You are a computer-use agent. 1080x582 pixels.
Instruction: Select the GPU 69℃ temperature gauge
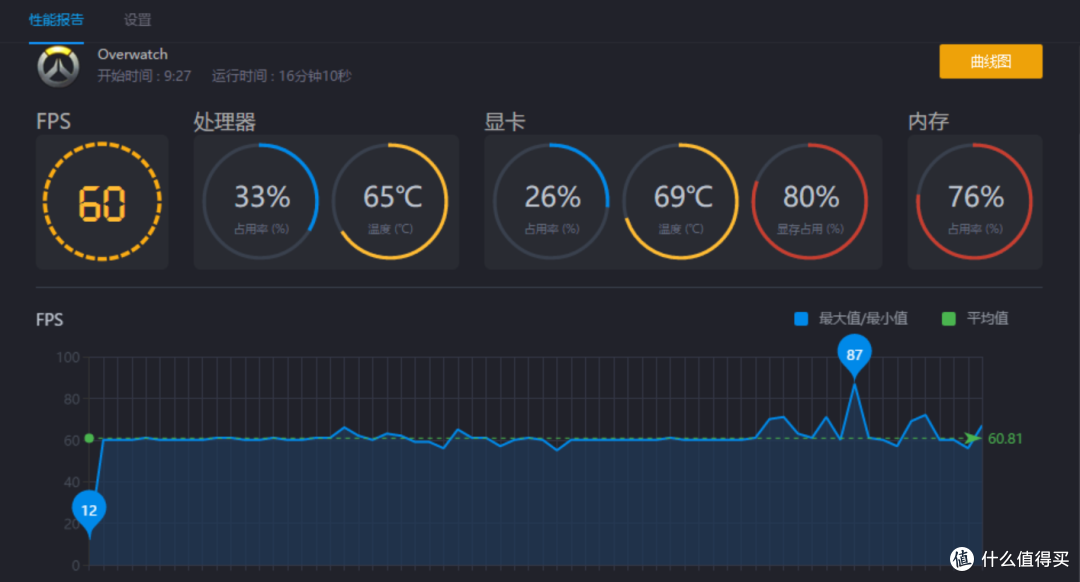[x=681, y=202]
